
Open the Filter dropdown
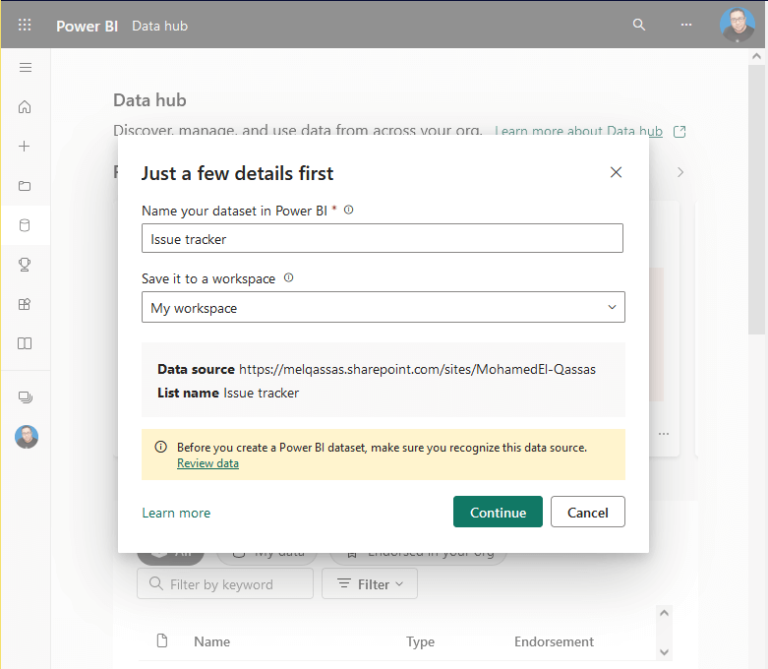[x=370, y=584]
